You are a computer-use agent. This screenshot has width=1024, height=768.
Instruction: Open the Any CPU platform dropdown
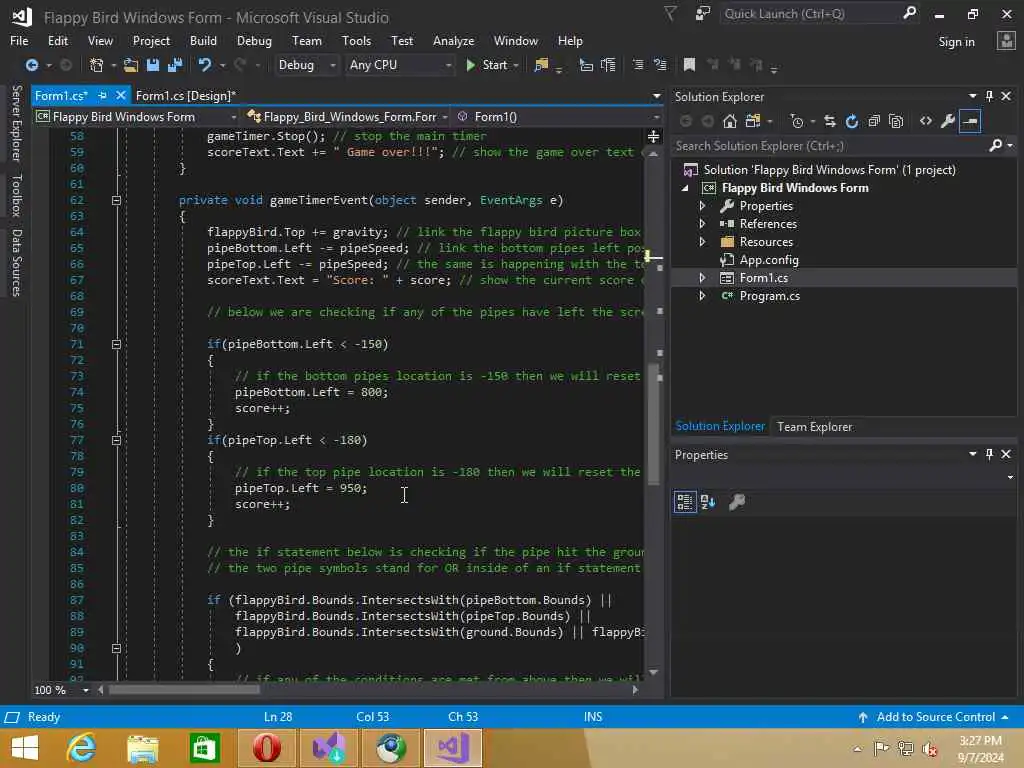click(x=399, y=65)
